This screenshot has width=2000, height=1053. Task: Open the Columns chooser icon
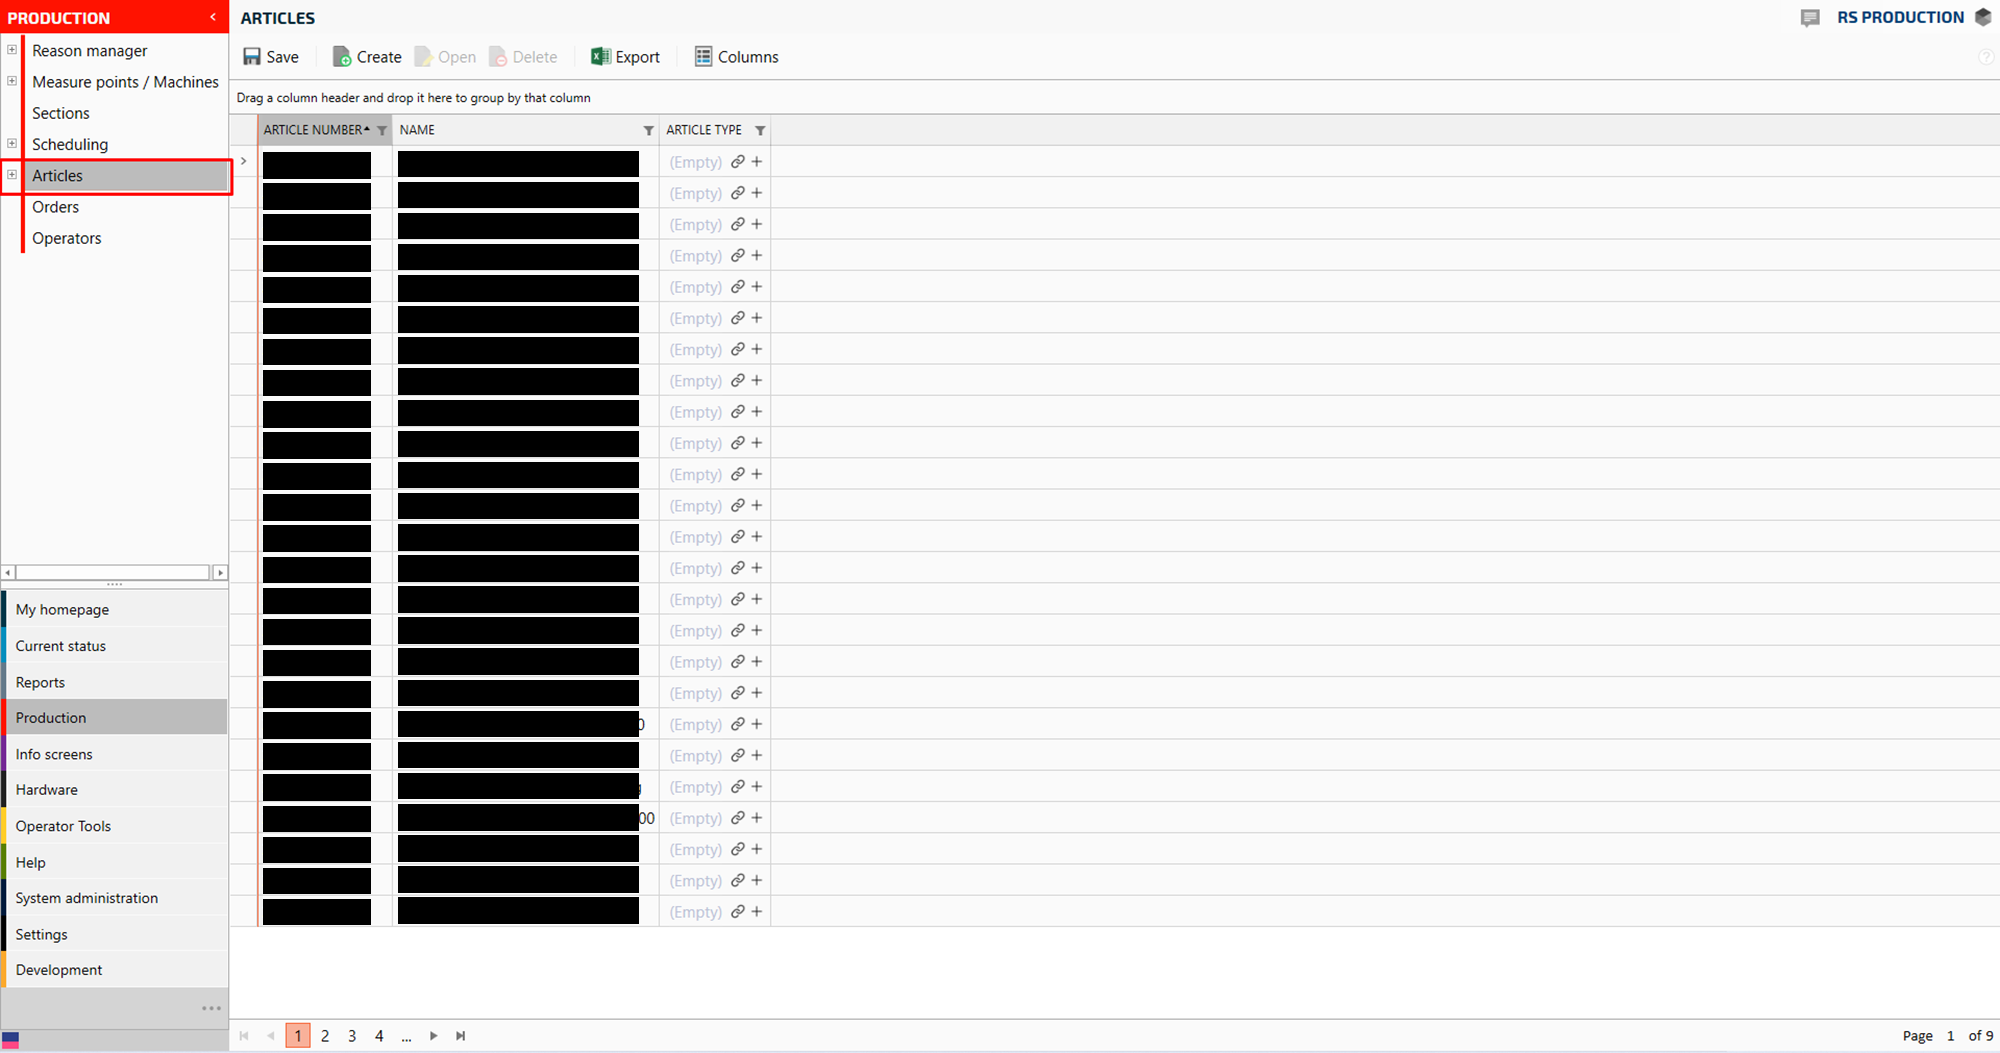[703, 57]
